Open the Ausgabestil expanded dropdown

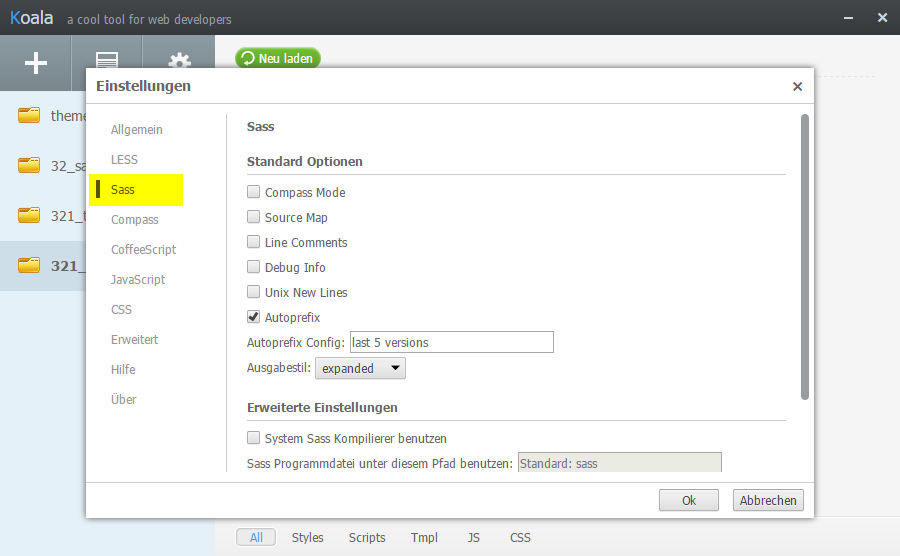[x=360, y=369]
